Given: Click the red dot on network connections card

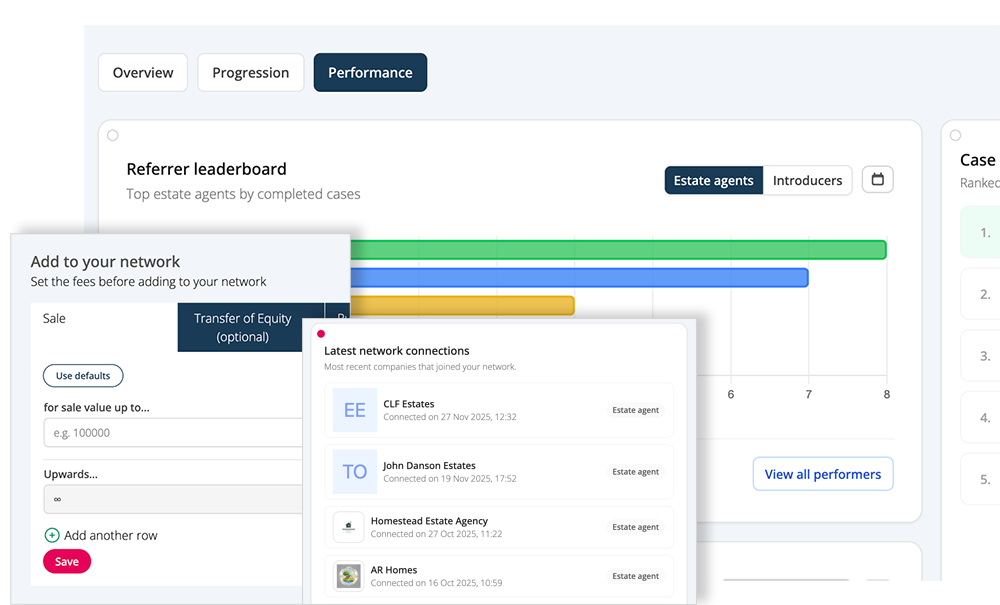Looking at the screenshot, I should pyautogui.click(x=320, y=334).
